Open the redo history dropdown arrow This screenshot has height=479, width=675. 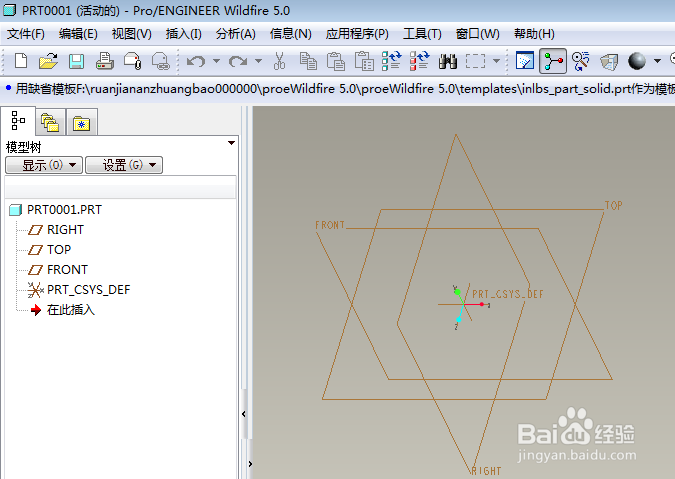click(x=258, y=61)
